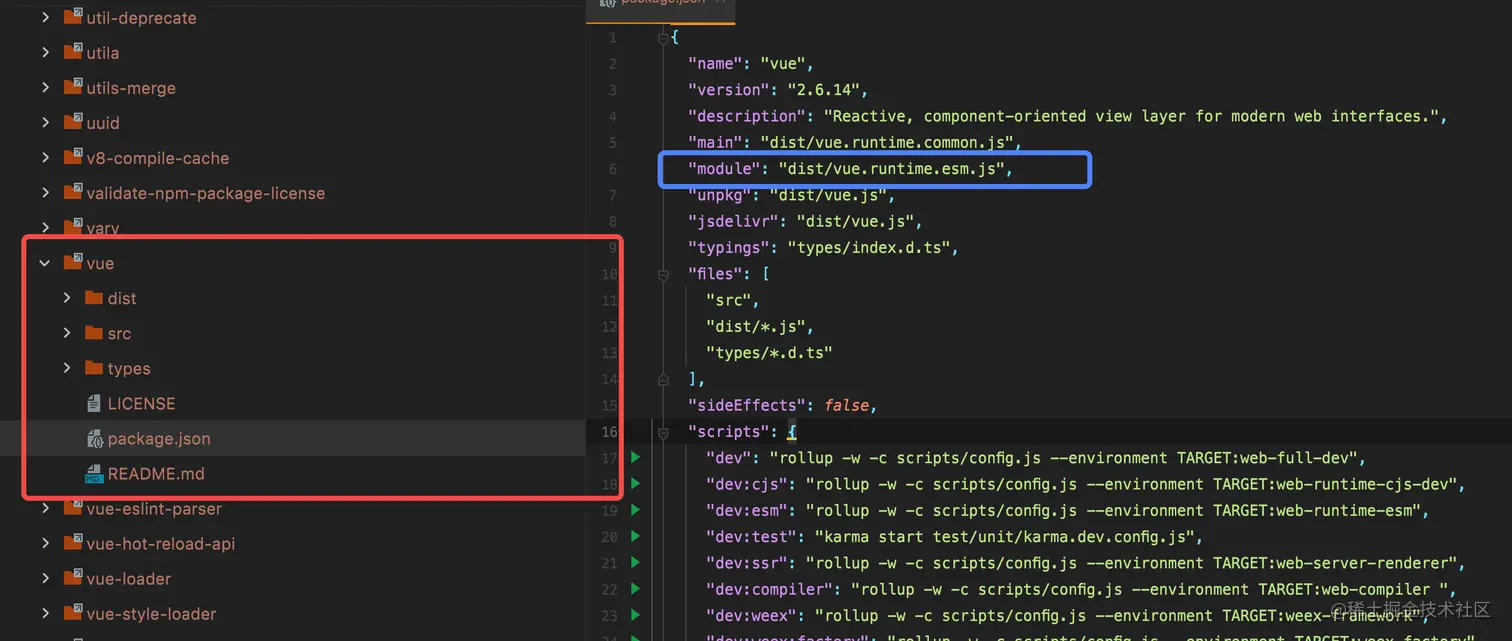Fold the root JSON object on line 1
Screen dimensions: 1512x641
[662, 38]
